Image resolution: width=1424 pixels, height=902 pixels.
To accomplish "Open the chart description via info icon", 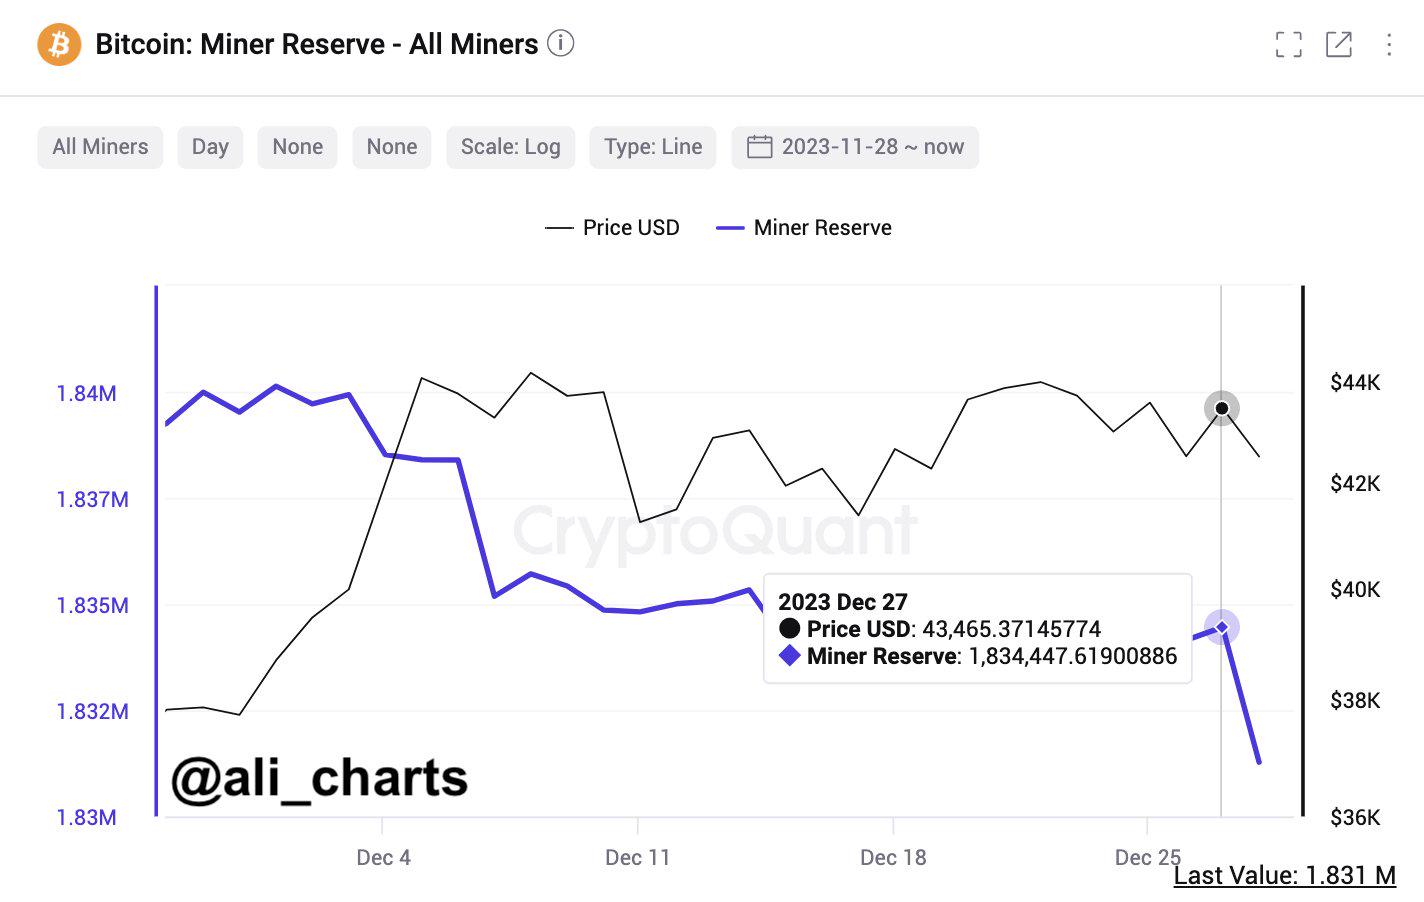I will (561, 44).
